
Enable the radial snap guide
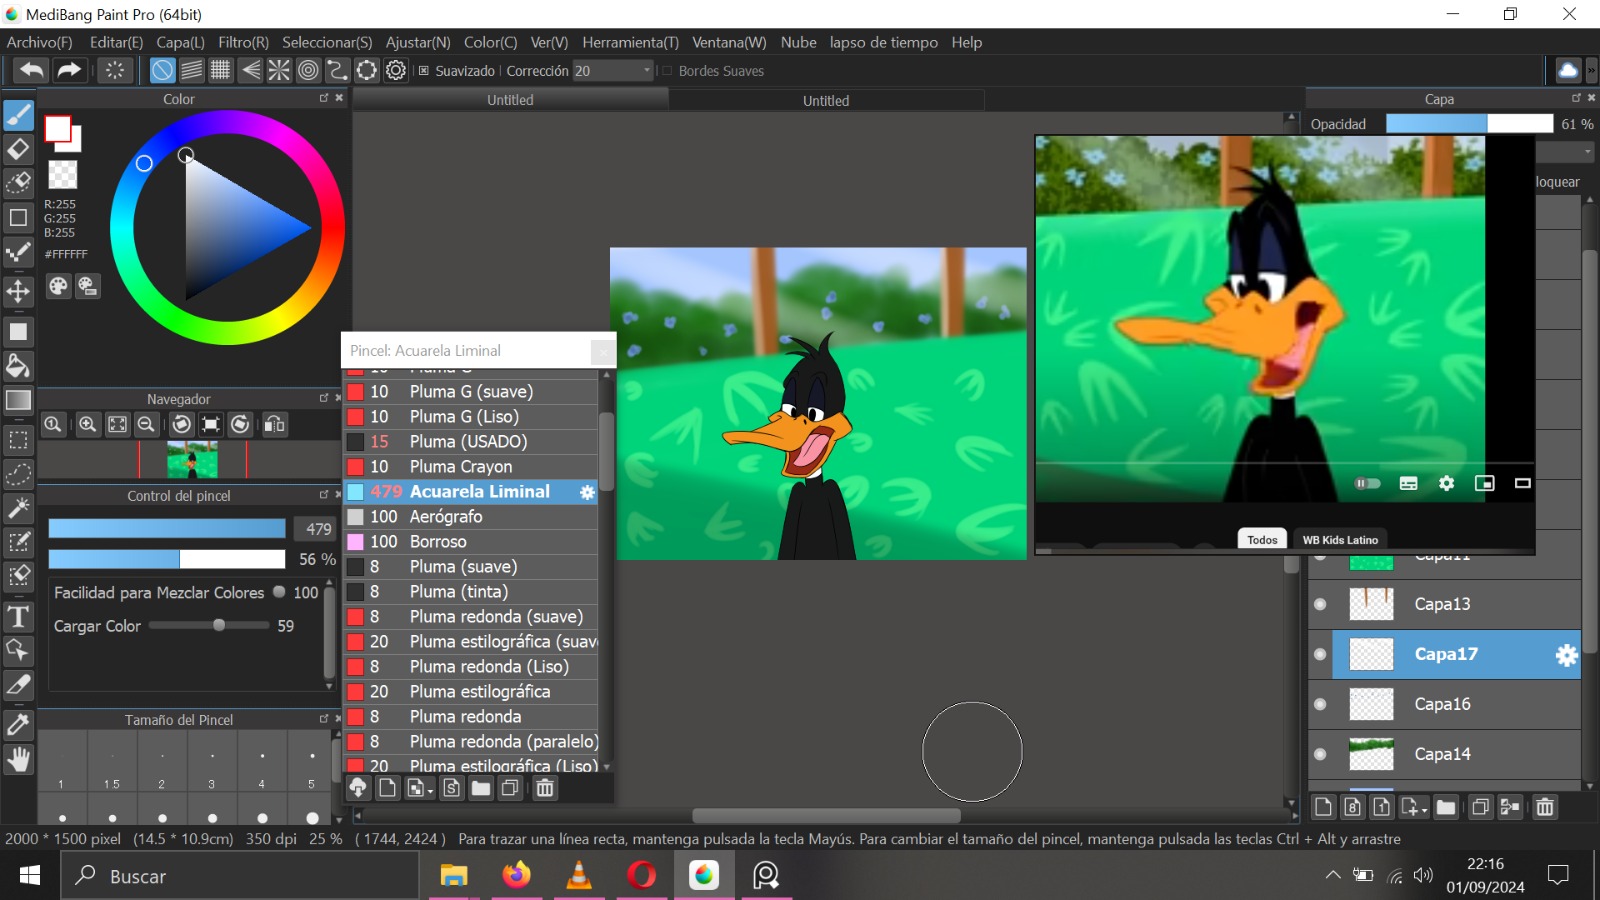(x=279, y=70)
